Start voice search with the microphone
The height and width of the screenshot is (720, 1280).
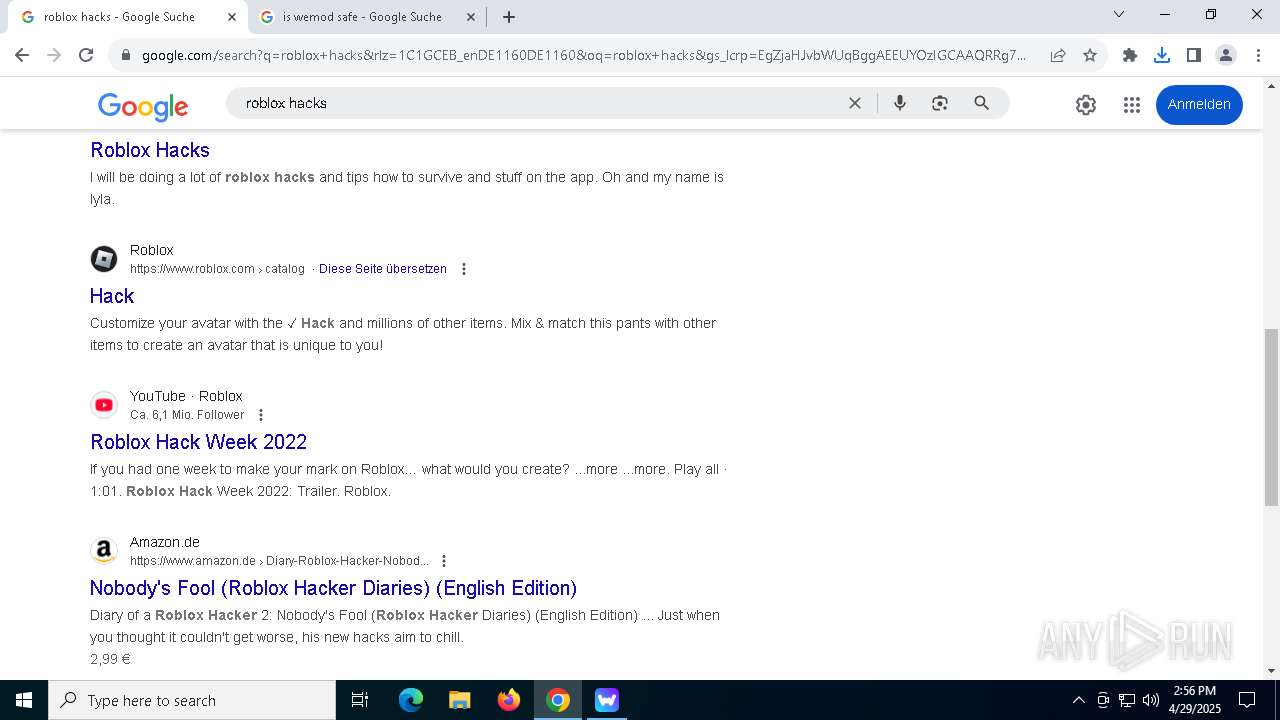click(x=900, y=103)
